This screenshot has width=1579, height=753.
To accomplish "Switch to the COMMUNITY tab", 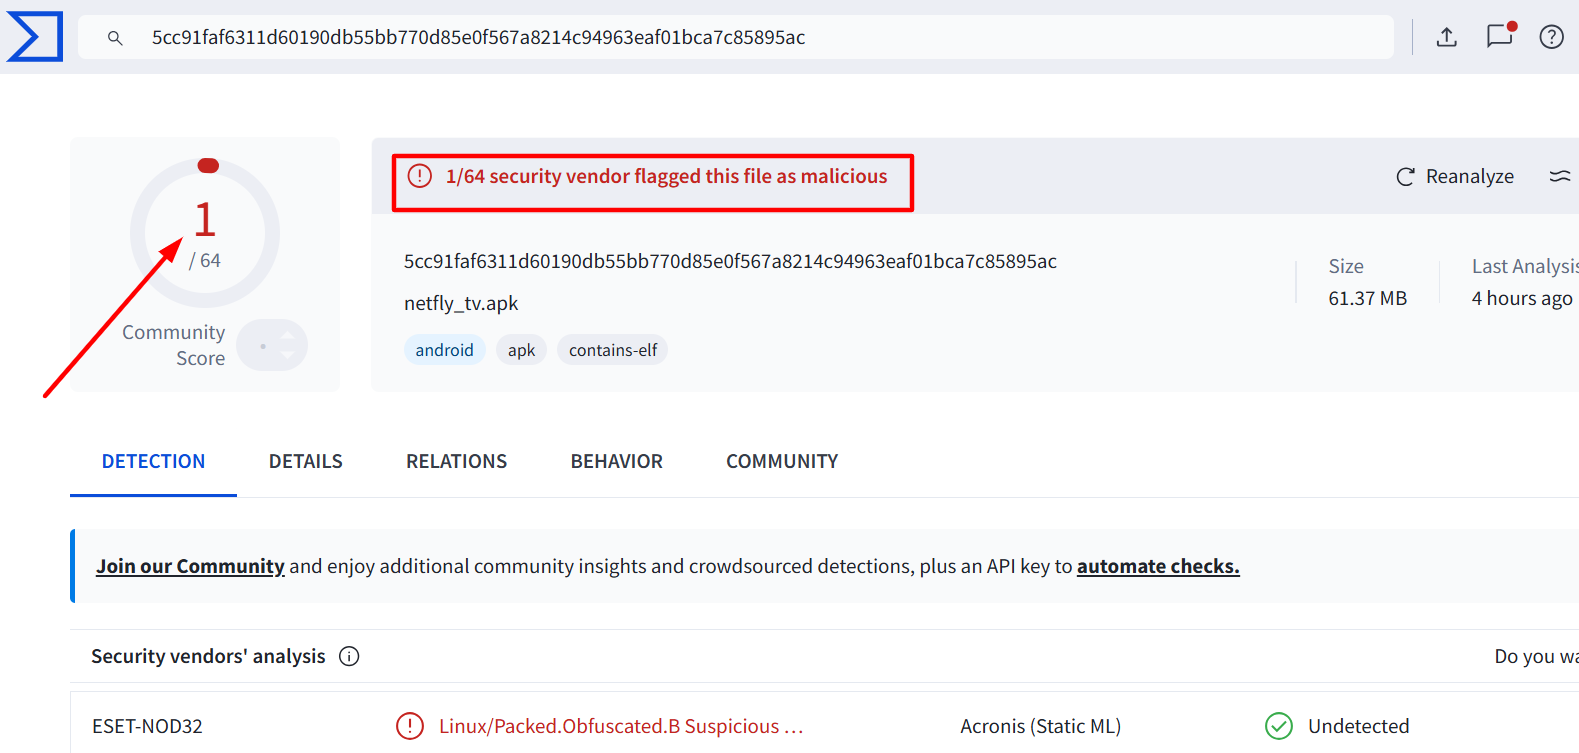I will click(x=782, y=461).
